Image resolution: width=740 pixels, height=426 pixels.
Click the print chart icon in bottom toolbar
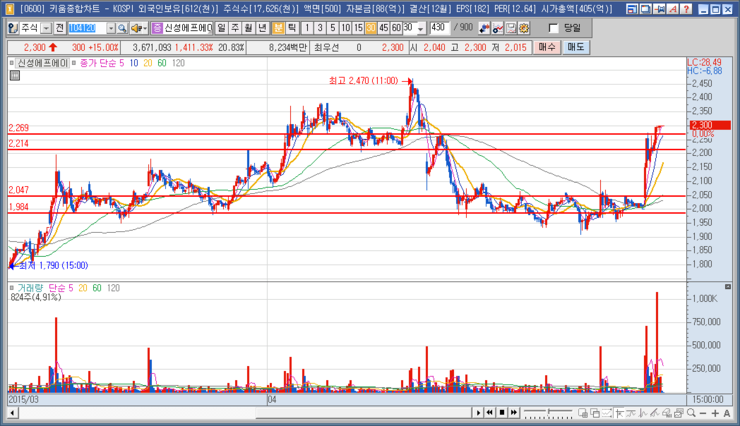coord(679,413)
